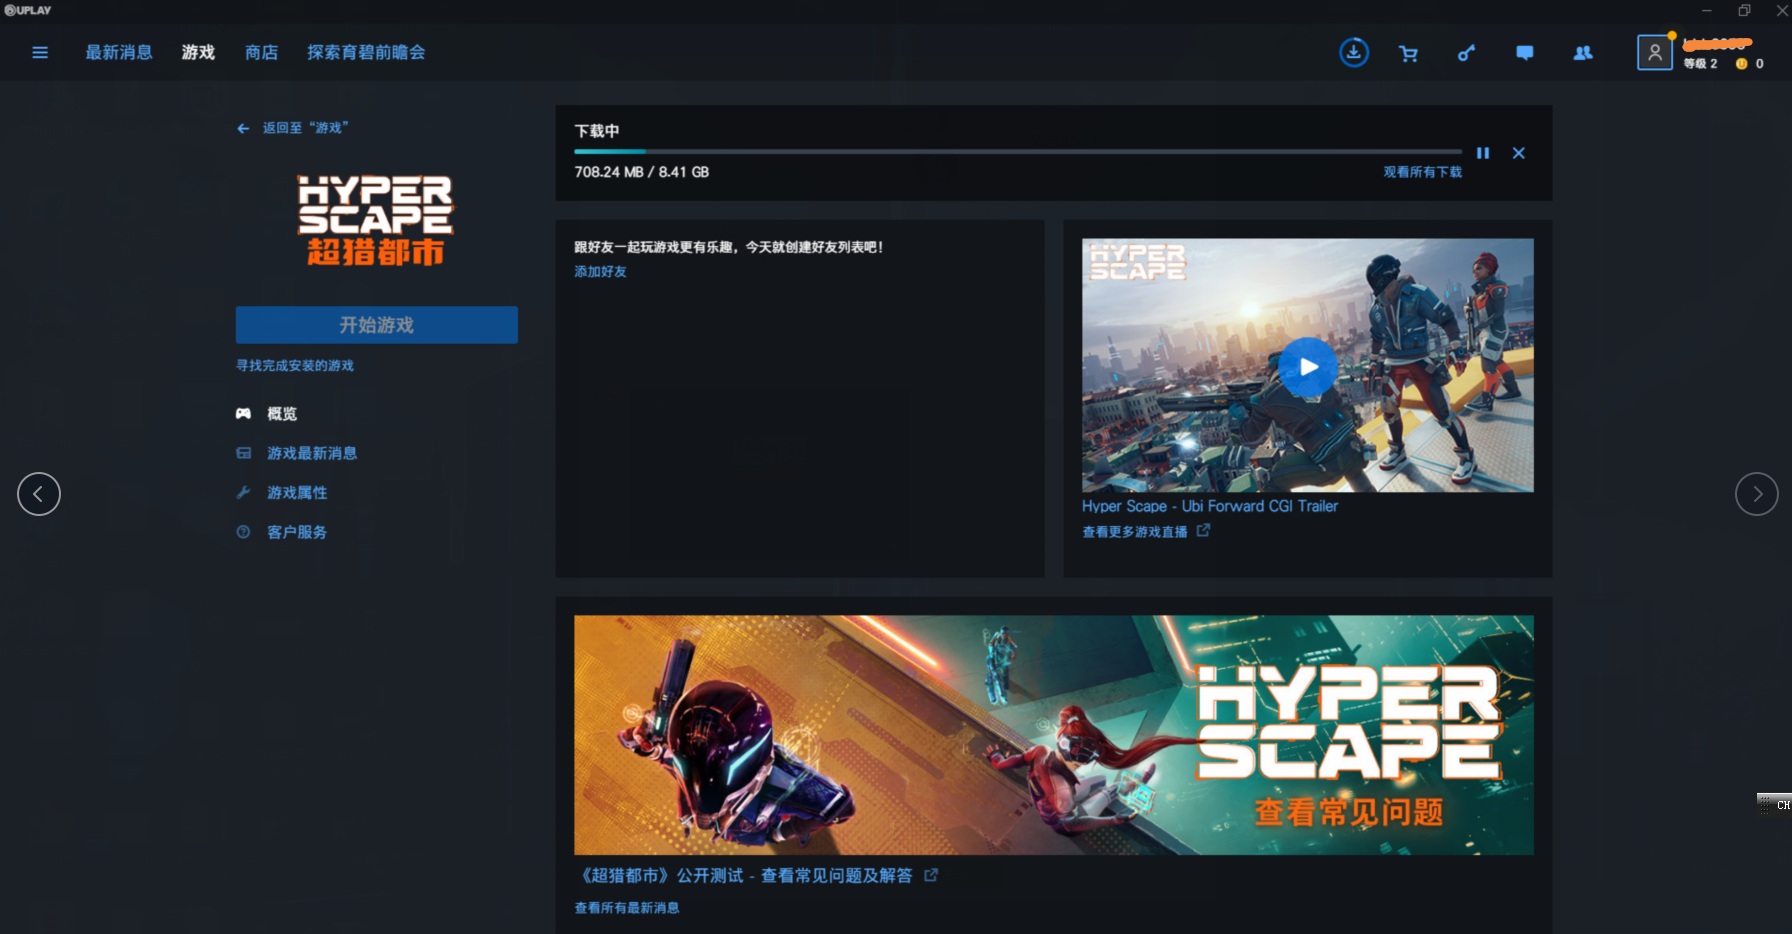This screenshot has width=1792, height=934.
Task: Open the 公开测试 FAQ headline link
Action: click(x=747, y=876)
